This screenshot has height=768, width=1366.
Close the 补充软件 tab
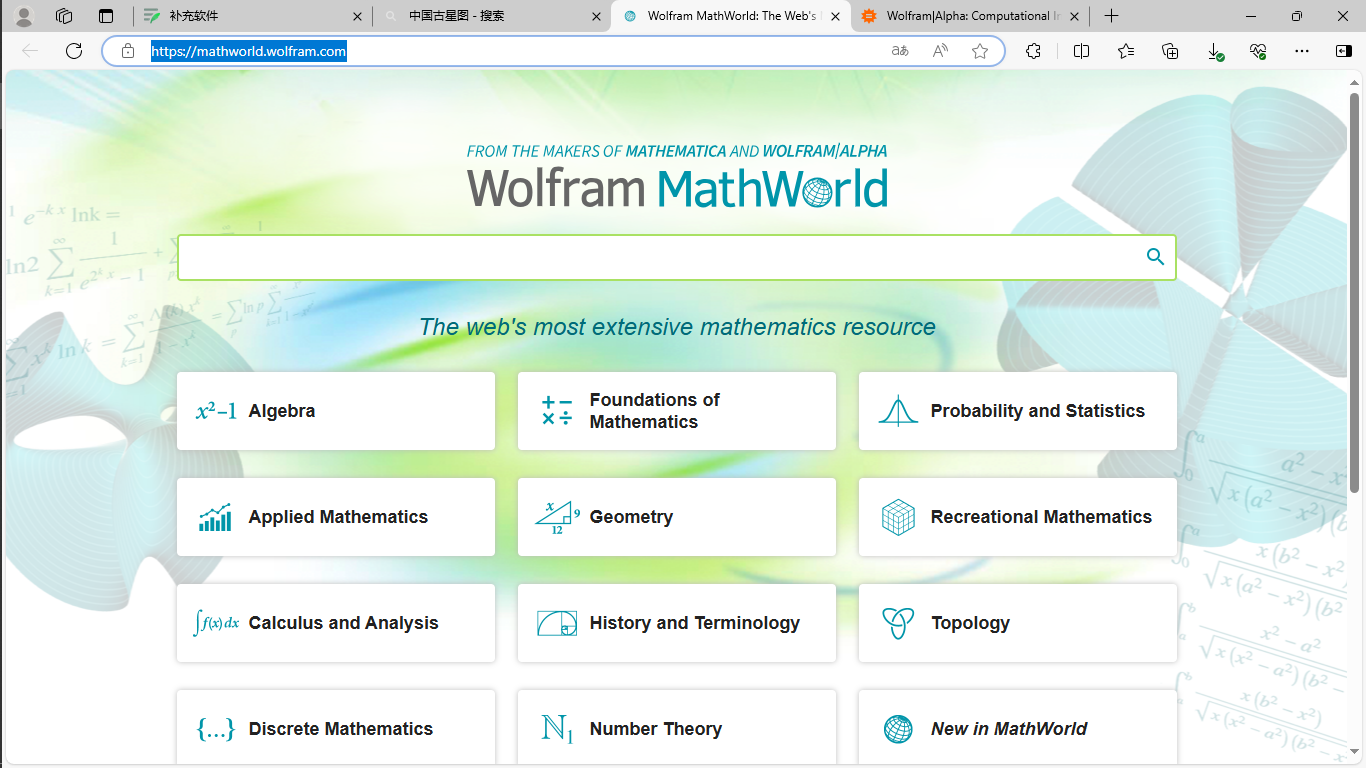point(358,16)
